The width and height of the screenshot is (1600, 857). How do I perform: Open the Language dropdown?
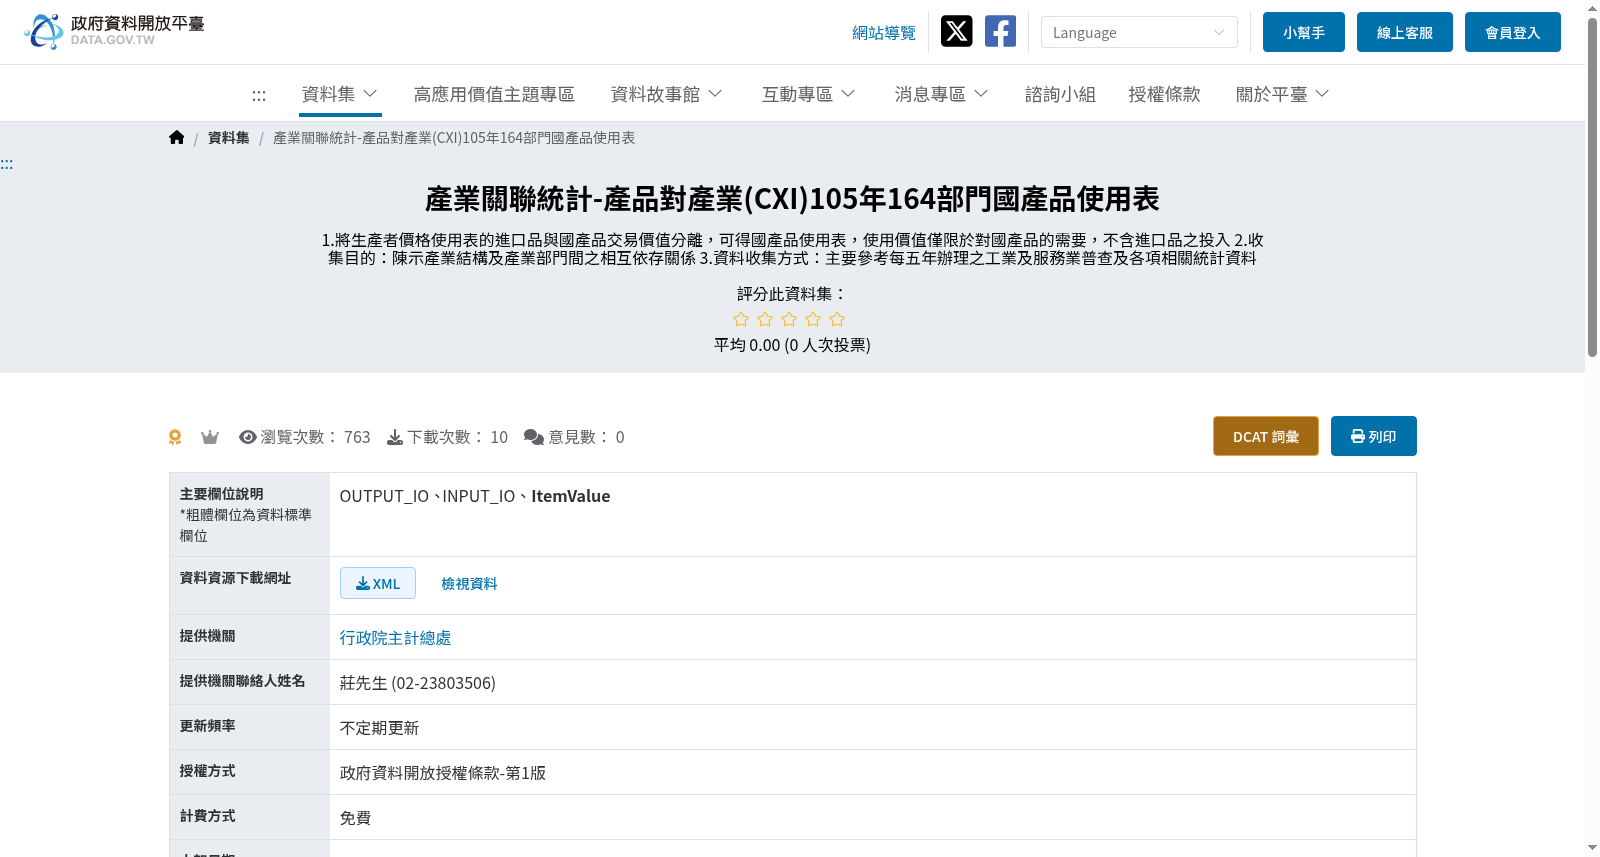1139,32
